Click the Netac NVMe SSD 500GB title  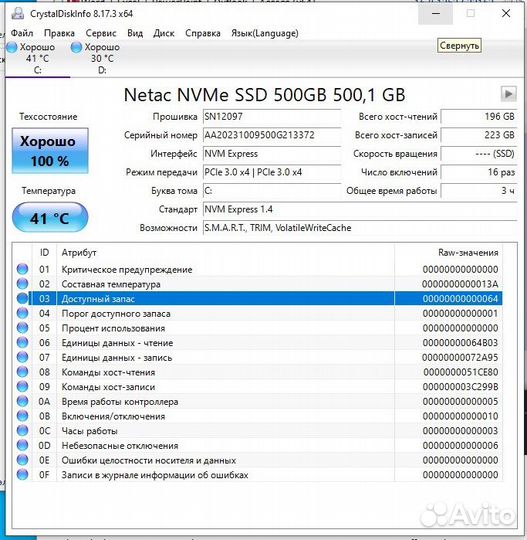[265, 95]
